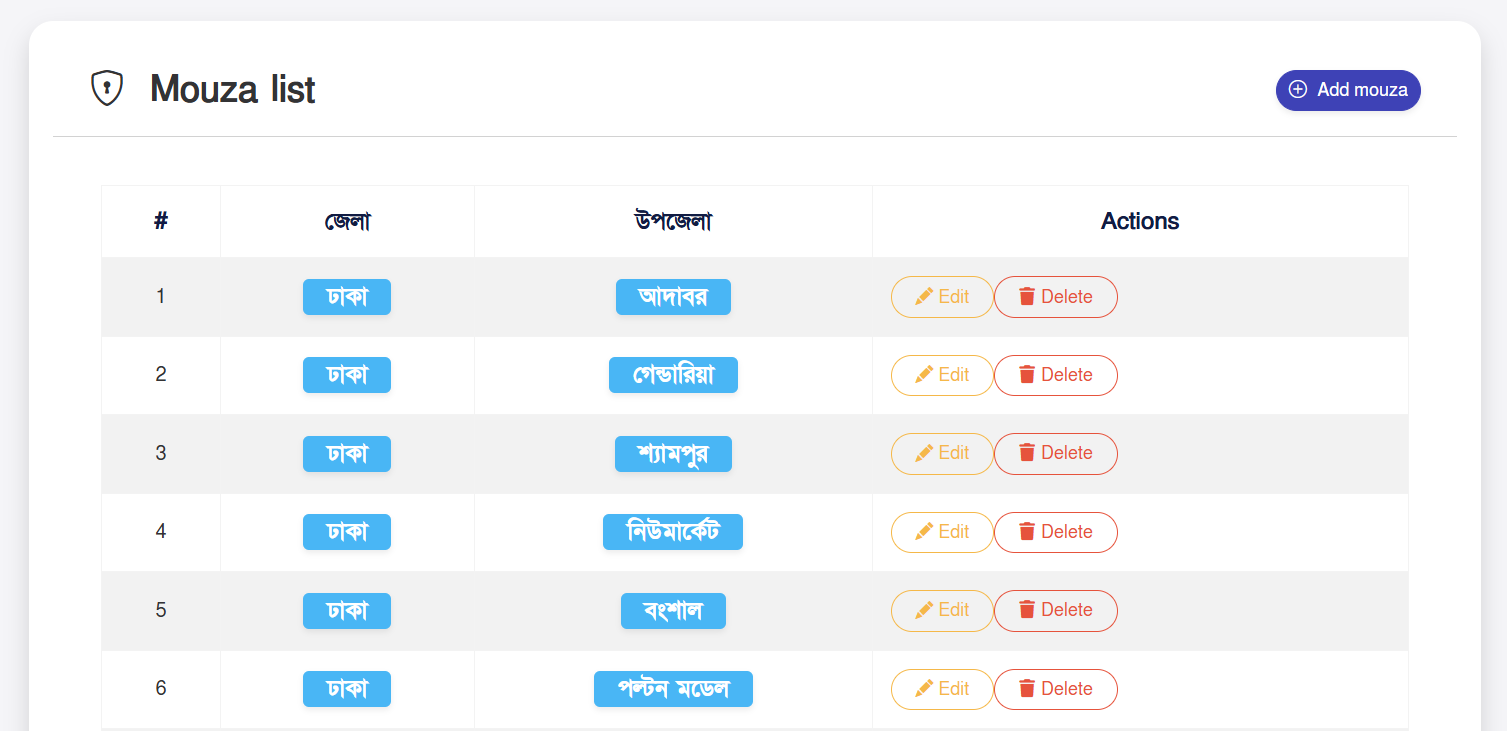Delete the বংশাল row
Image resolution: width=1507 pixels, height=731 pixels.
[x=1055, y=610]
